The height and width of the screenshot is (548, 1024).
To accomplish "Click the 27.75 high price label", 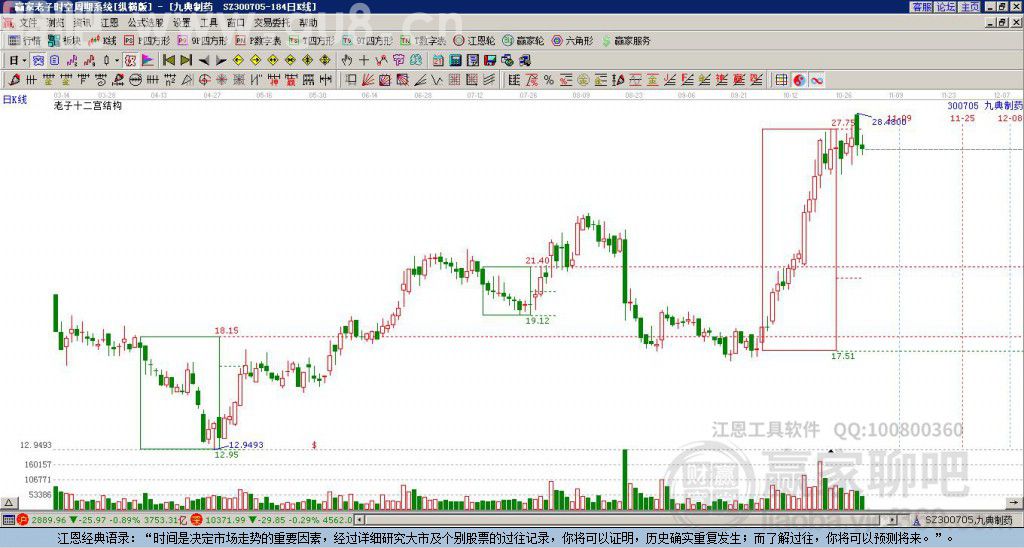I will click(x=842, y=122).
